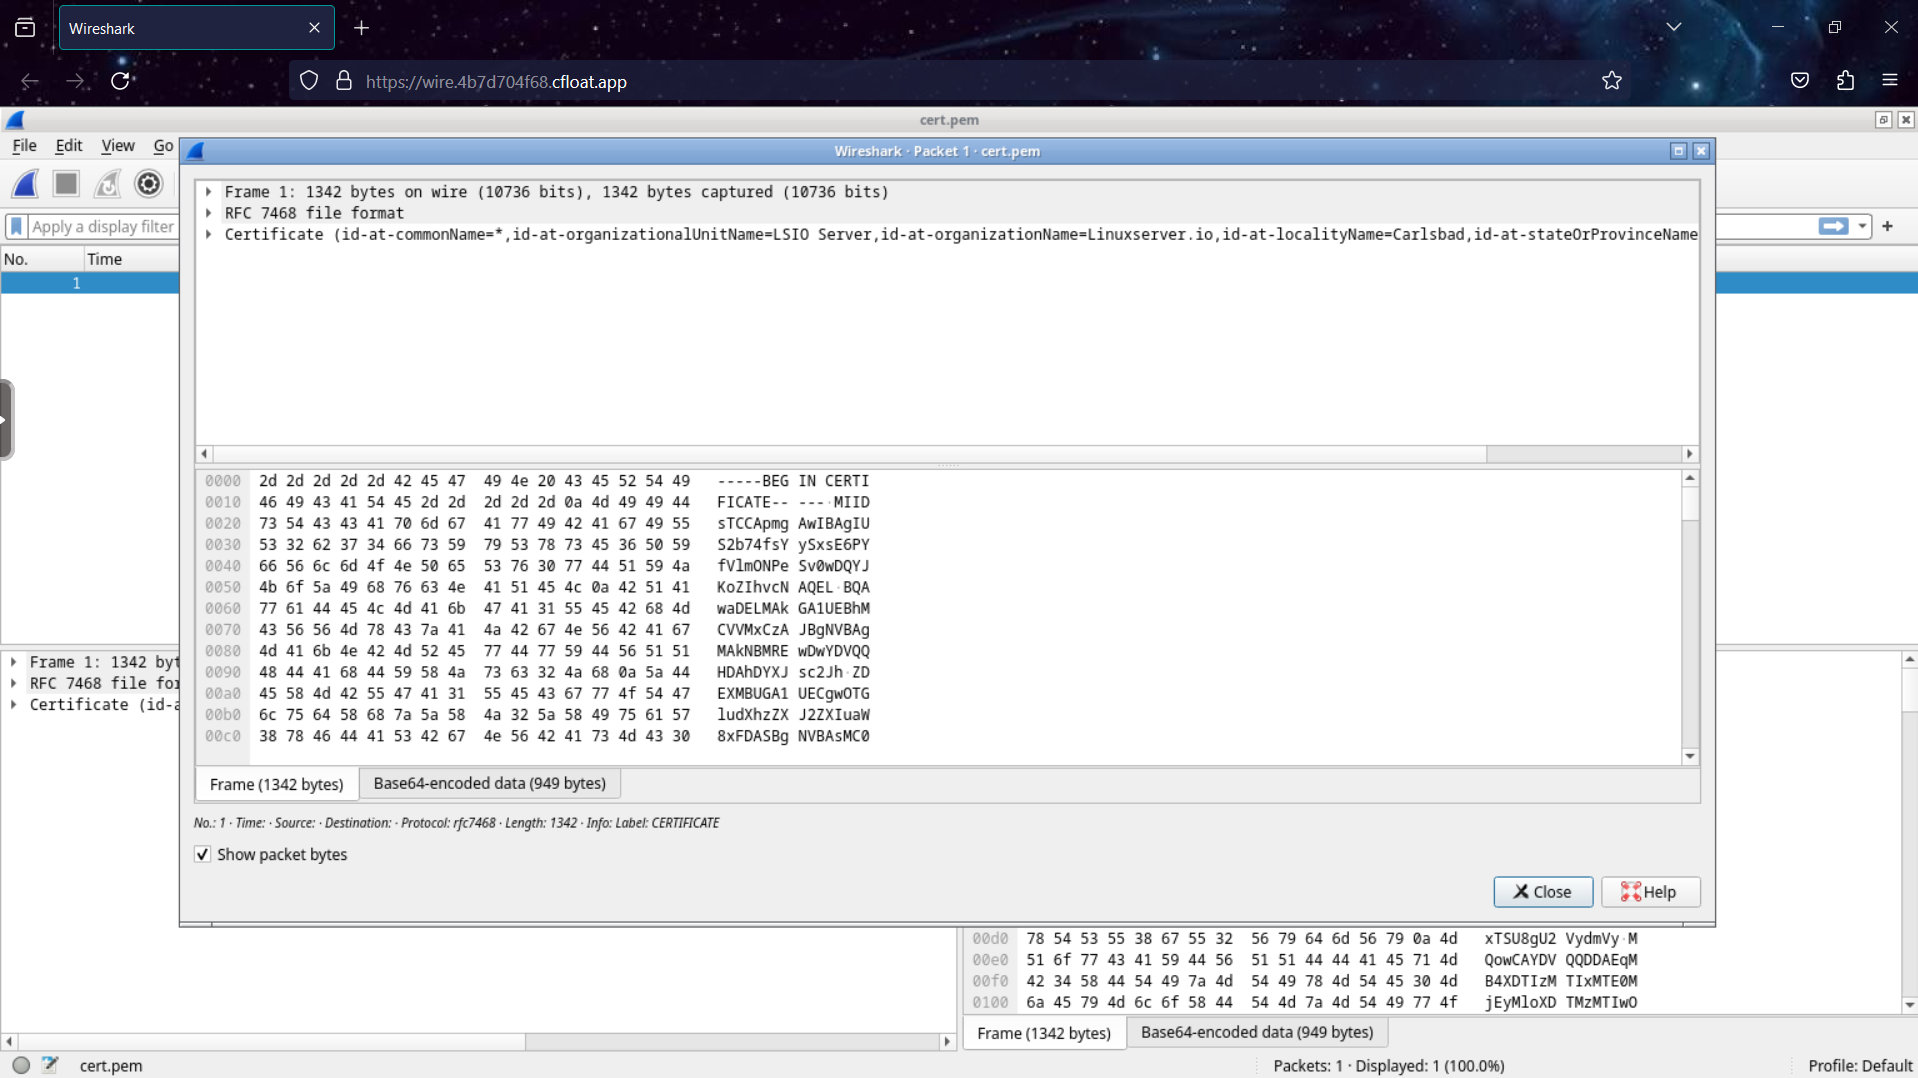Expand Certificate row in main window
The height and width of the screenshot is (1078, 1918).
point(14,705)
